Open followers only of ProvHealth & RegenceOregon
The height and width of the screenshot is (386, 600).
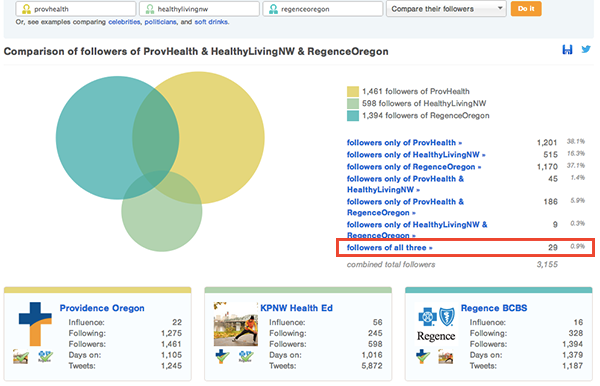pyautogui.click(x=405, y=207)
